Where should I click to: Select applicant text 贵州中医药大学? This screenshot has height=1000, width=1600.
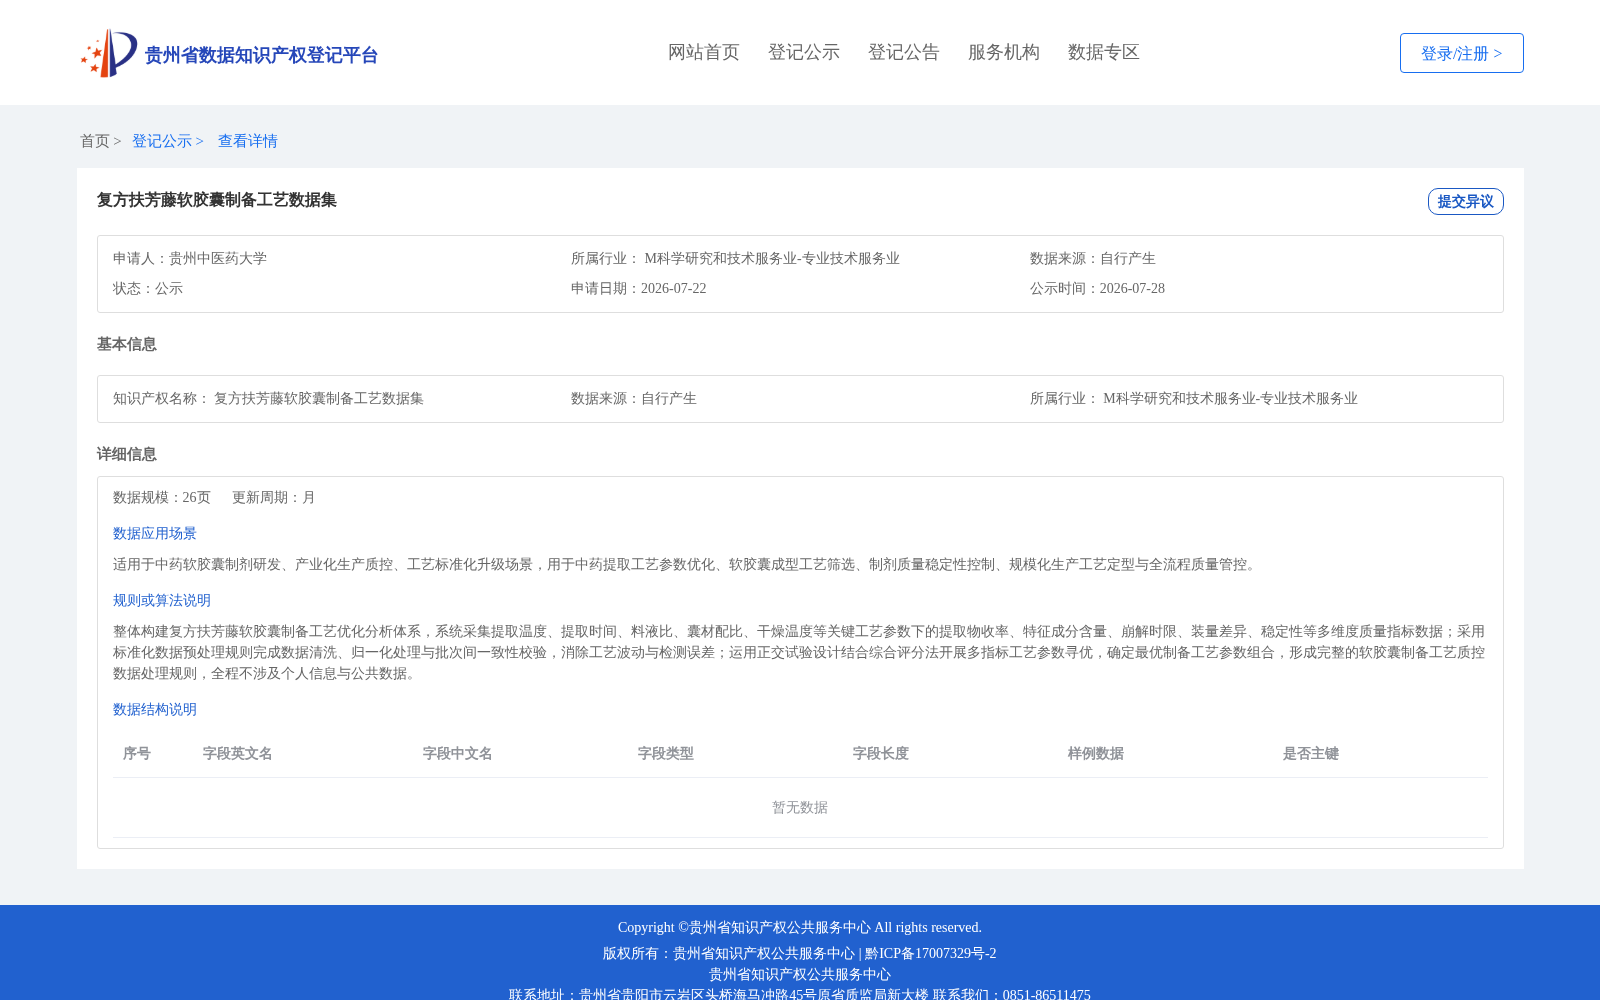[x=218, y=258]
